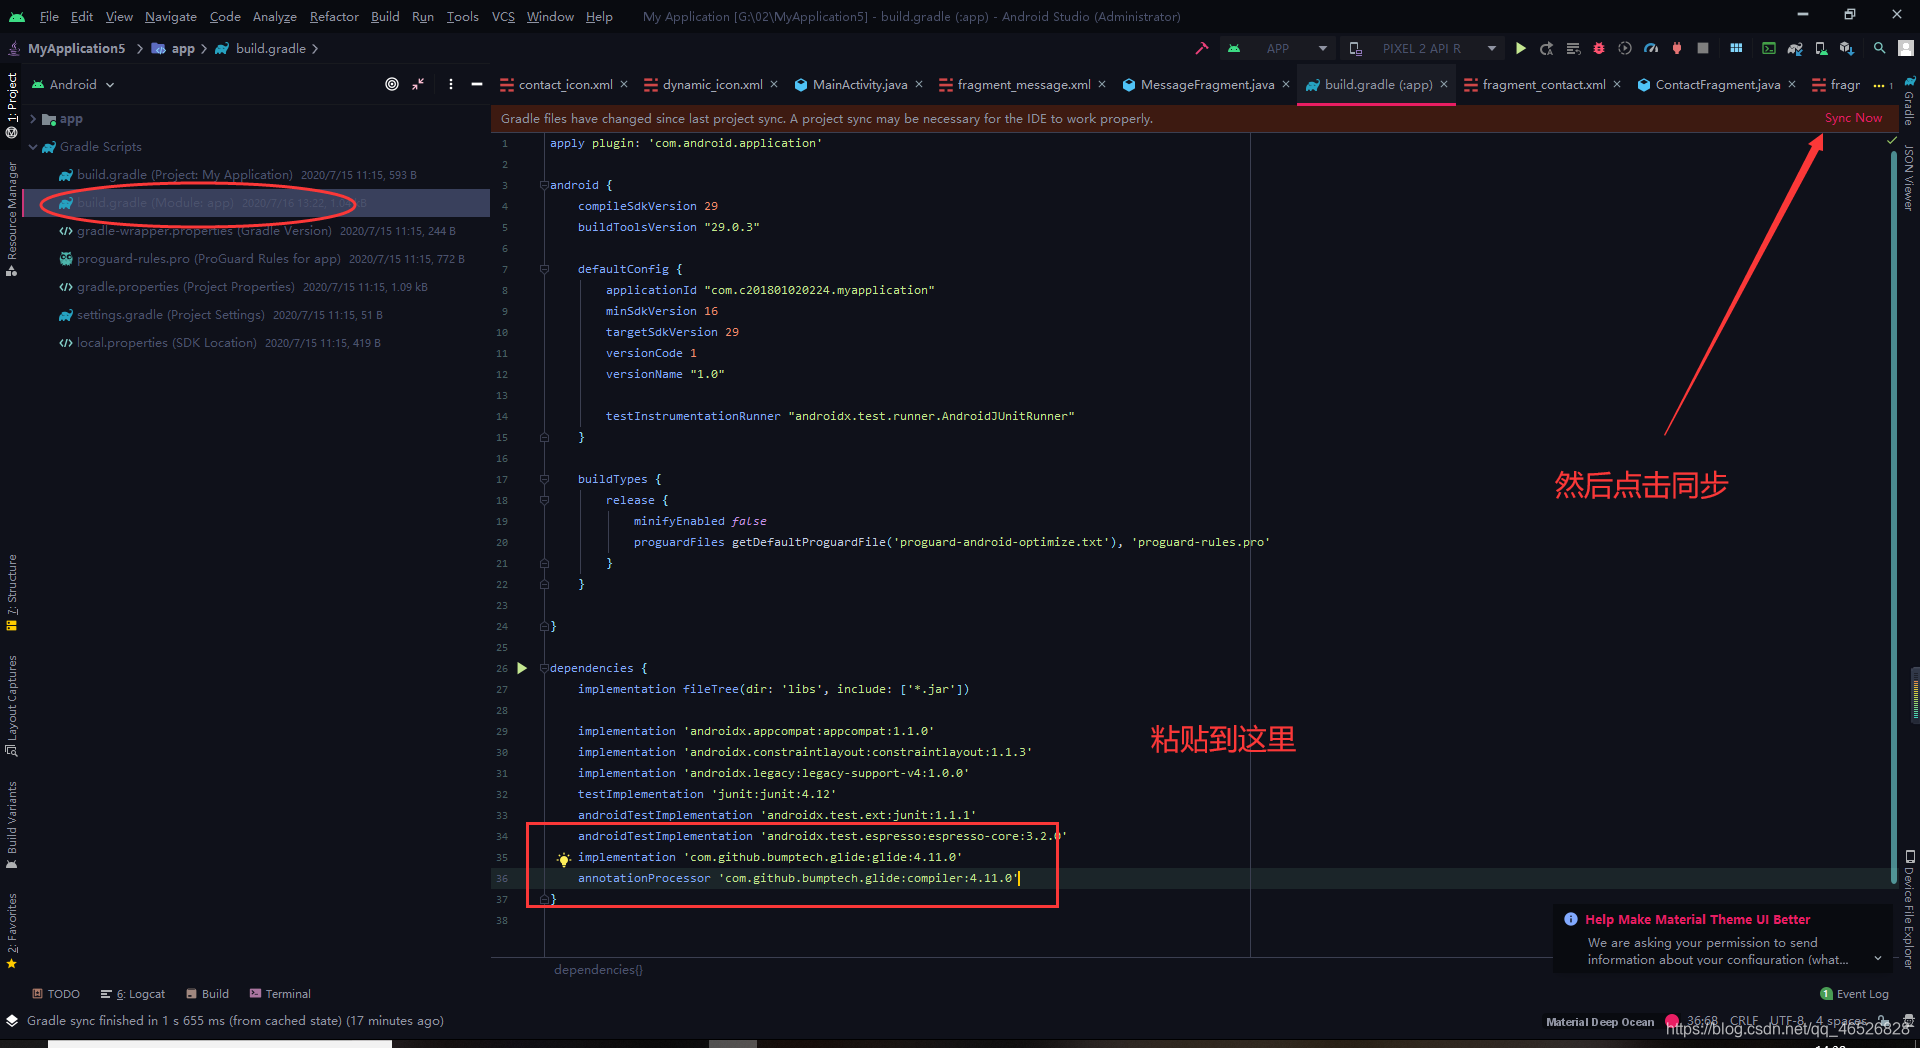1920x1048 pixels.
Task: Fold the buildTypes block
Action: click(544, 479)
